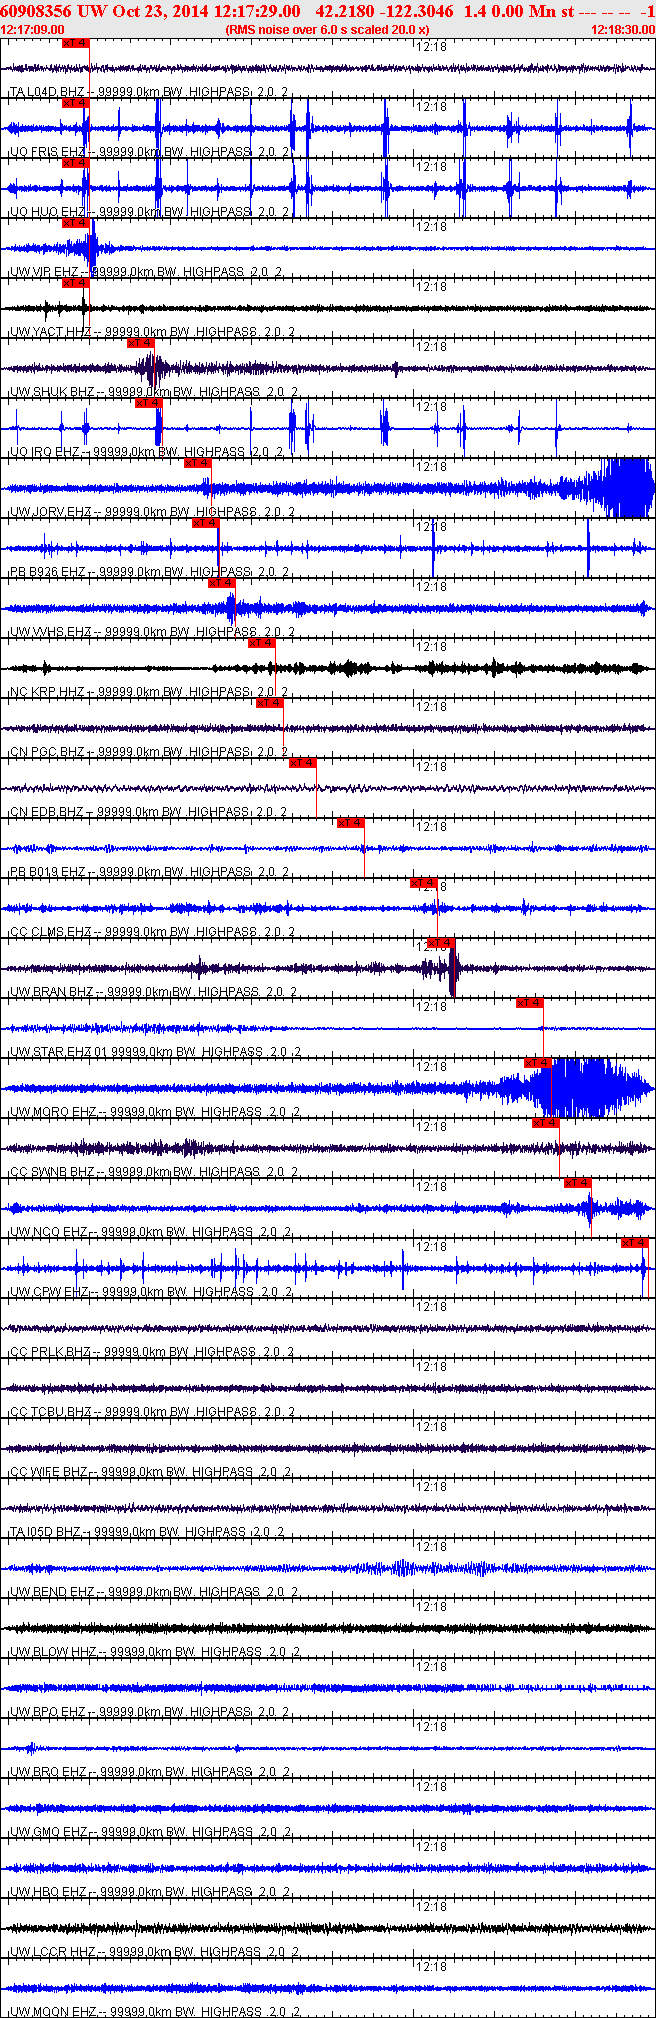Select the CC SWNB BHZ station label
The width and height of the screenshot is (656, 2018).
pos(51,1172)
